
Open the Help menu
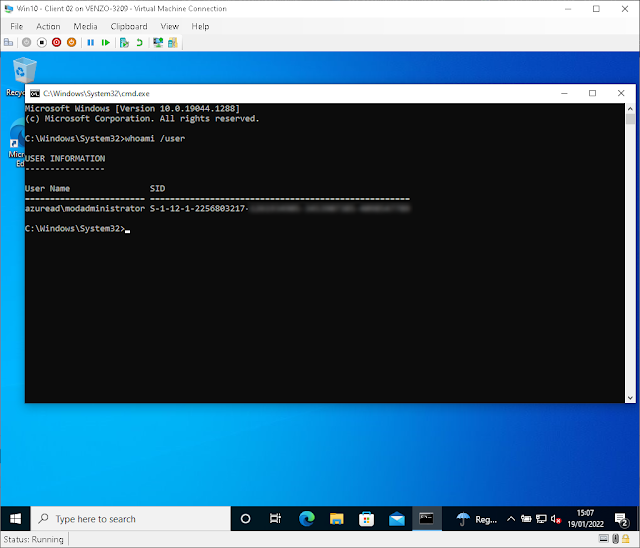click(200, 27)
